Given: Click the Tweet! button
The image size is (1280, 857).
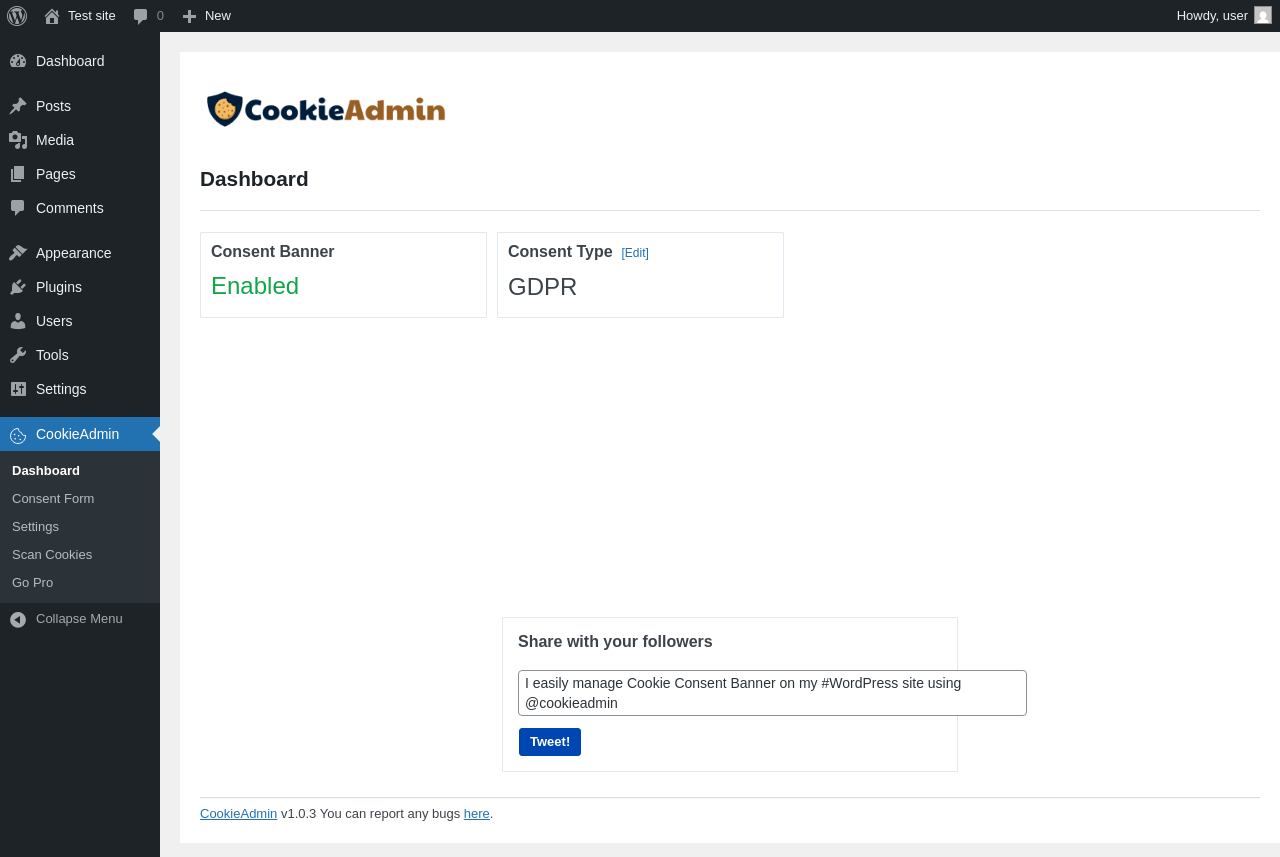Looking at the screenshot, I should (550, 742).
